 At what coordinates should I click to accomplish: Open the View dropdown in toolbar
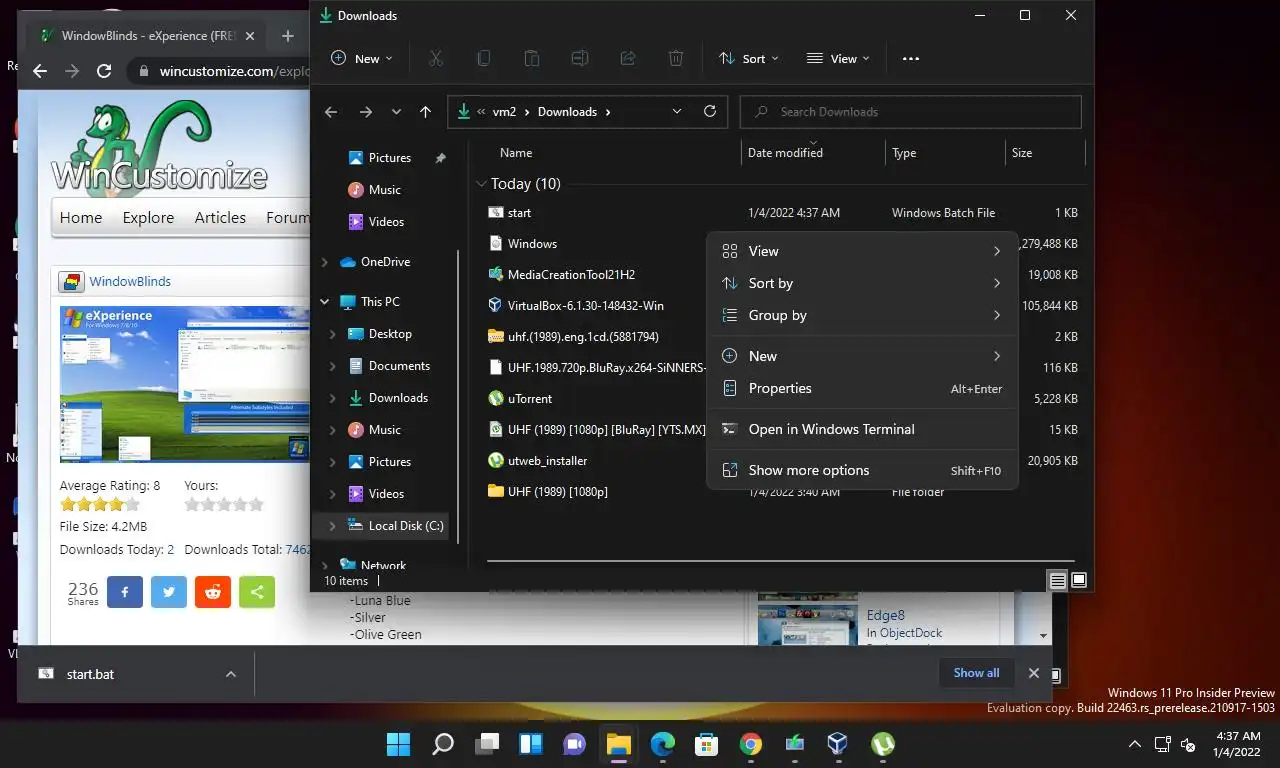point(838,59)
